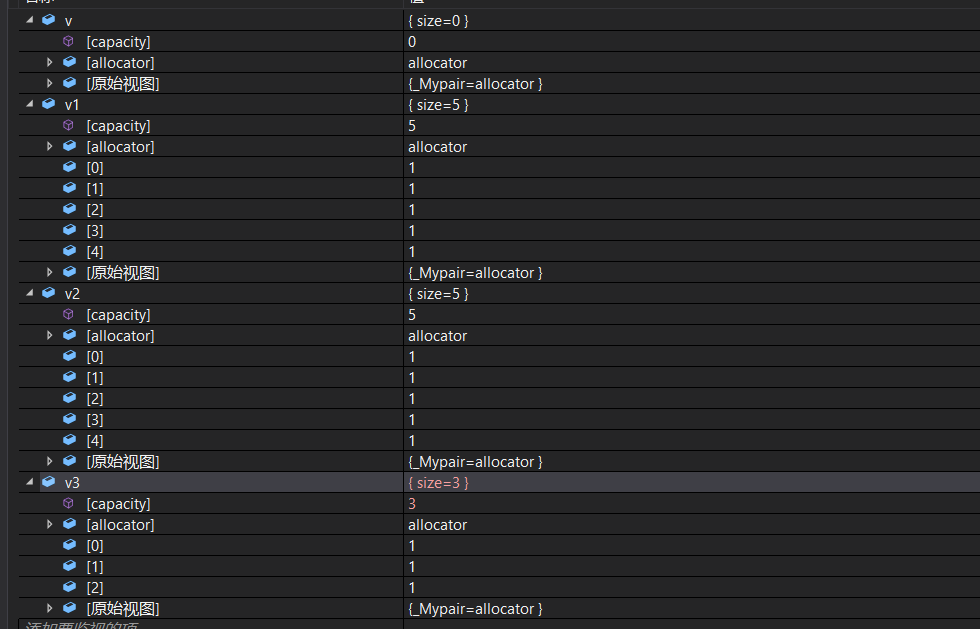Click capacity value 5 of v1
The image size is (980, 629).
(x=412, y=126)
